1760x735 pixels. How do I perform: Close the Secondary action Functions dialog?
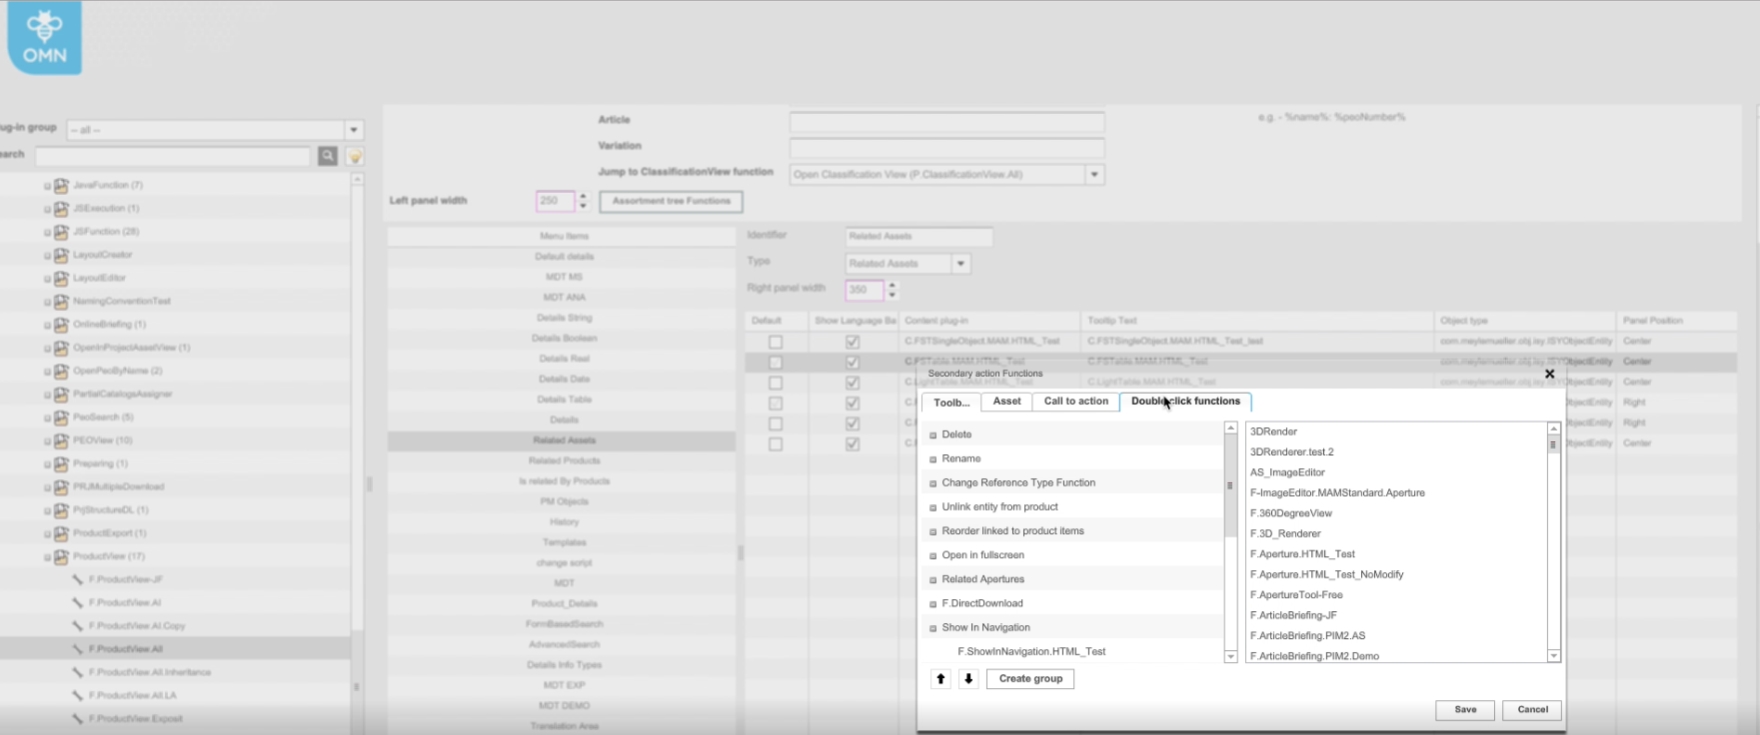(x=1550, y=374)
